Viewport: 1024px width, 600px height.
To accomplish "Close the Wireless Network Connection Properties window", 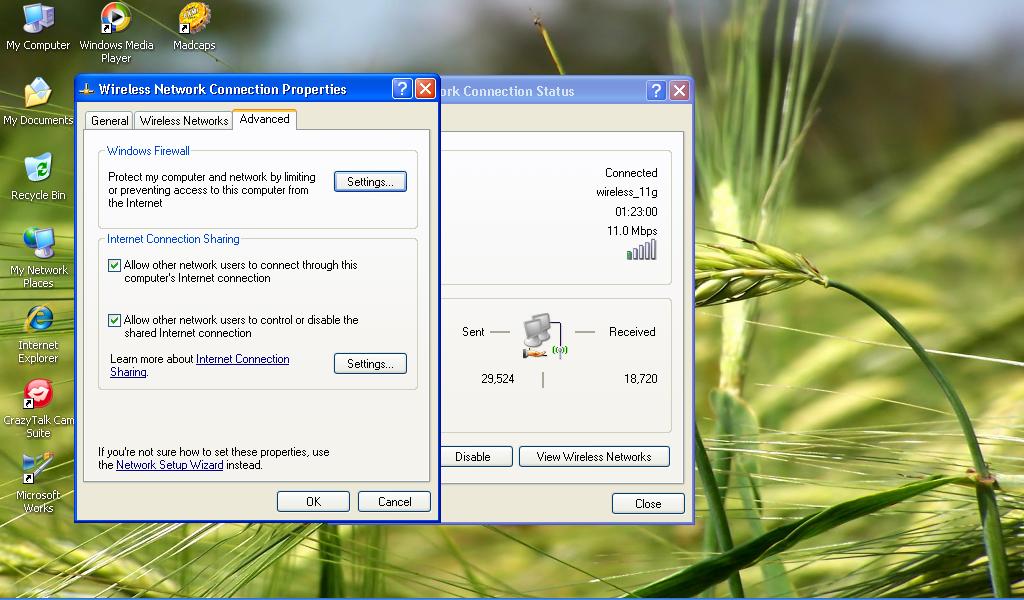I will click(x=425, y=89).
